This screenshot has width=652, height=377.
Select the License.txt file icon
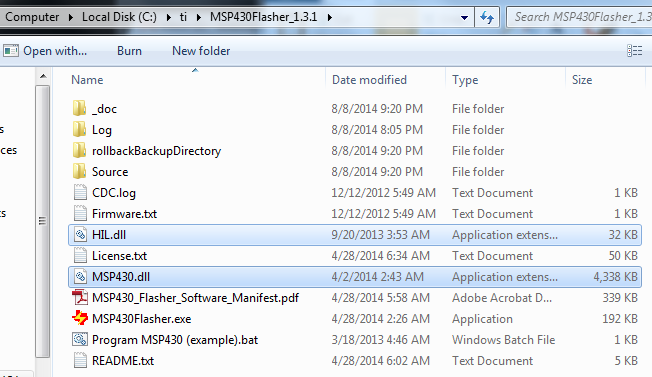coord(80,256)
